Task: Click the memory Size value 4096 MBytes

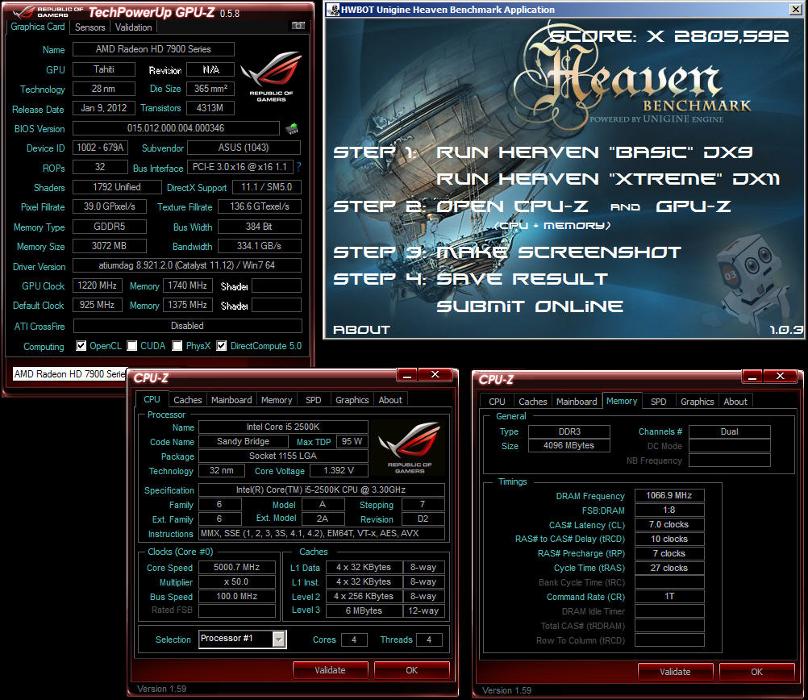Action: pyautogui.click(x=569, y=445)
